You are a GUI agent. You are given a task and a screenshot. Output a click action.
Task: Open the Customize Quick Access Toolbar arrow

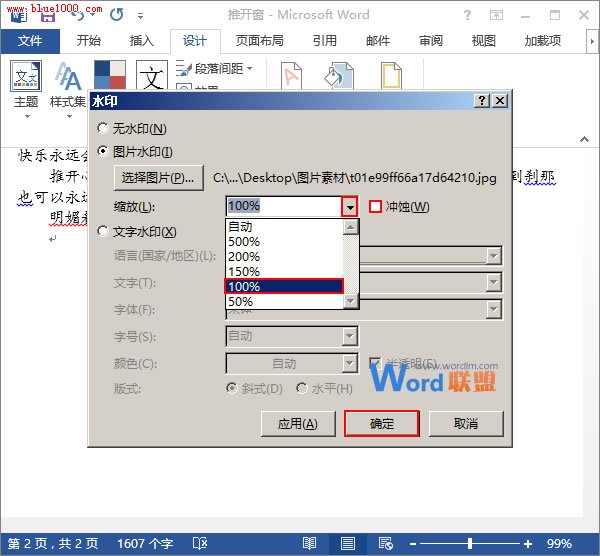point(140,16)
